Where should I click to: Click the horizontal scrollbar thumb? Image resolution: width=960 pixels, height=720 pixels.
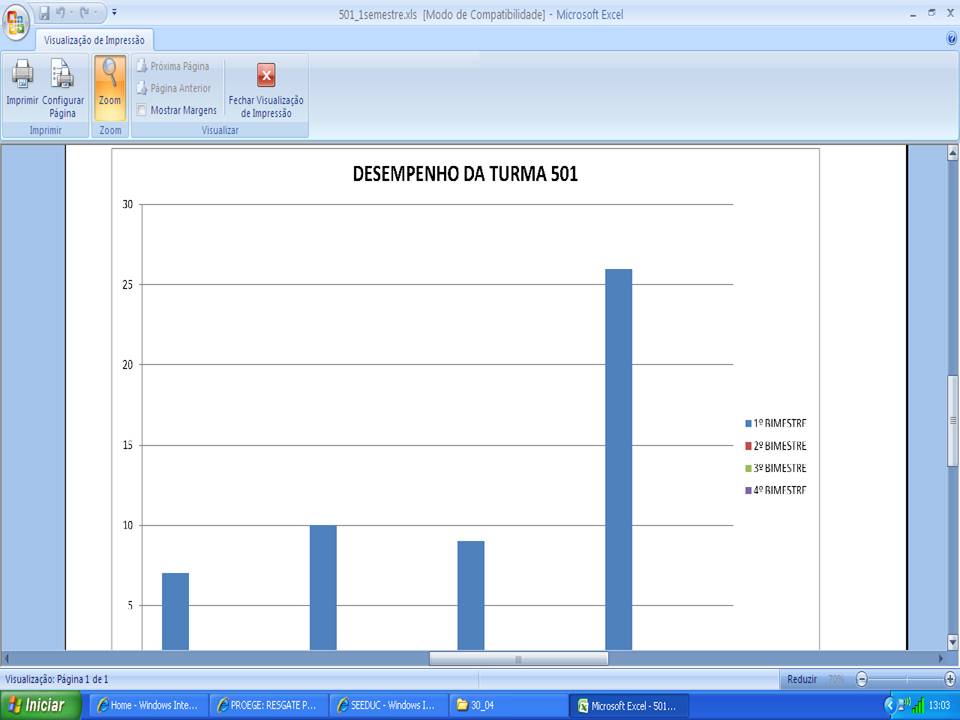point(519,659)
